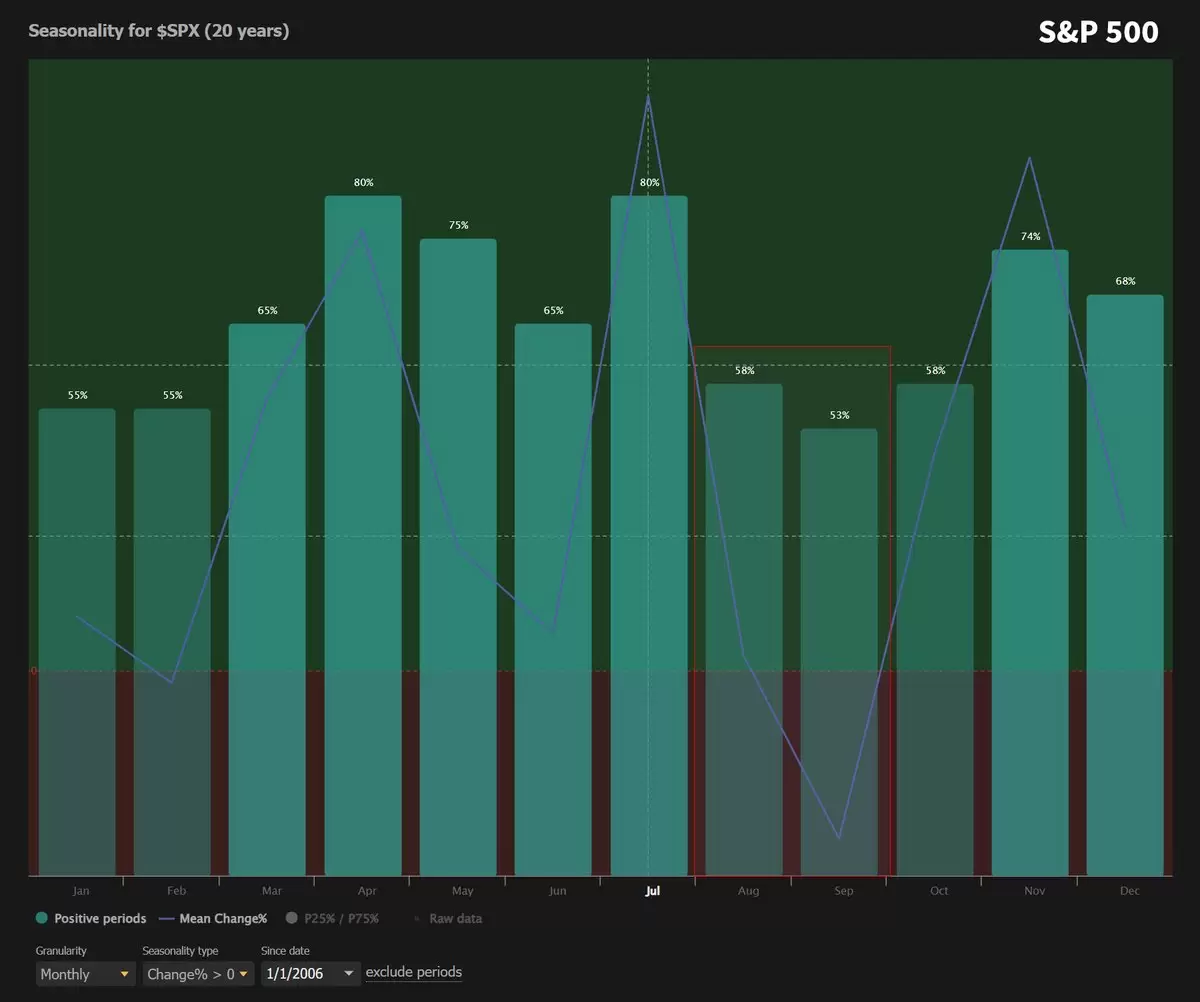Select the March positive periods bar
1200x1002 pixels.
[x=267, y=600]
